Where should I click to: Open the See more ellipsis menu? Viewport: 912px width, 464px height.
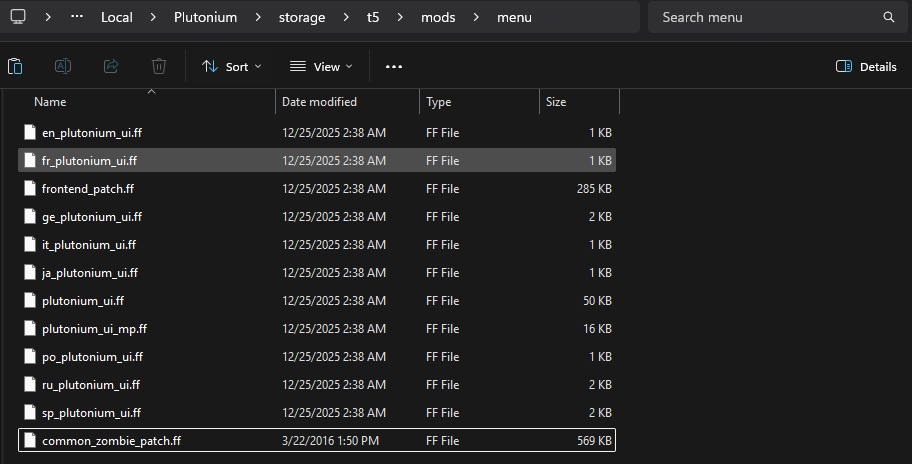pyautogui.click(x=394, y=67)
